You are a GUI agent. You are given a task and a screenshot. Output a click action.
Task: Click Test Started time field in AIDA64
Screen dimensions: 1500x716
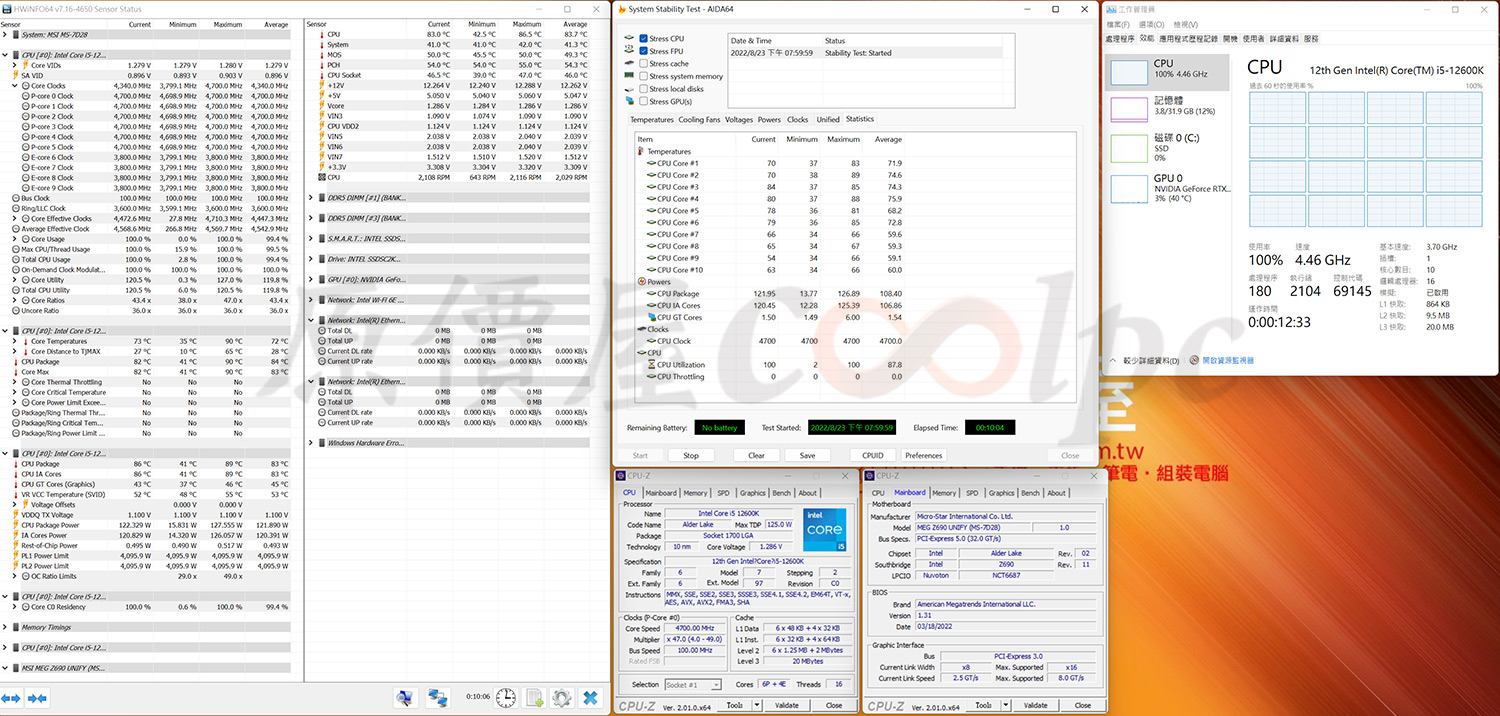click(x=852, y=427)
